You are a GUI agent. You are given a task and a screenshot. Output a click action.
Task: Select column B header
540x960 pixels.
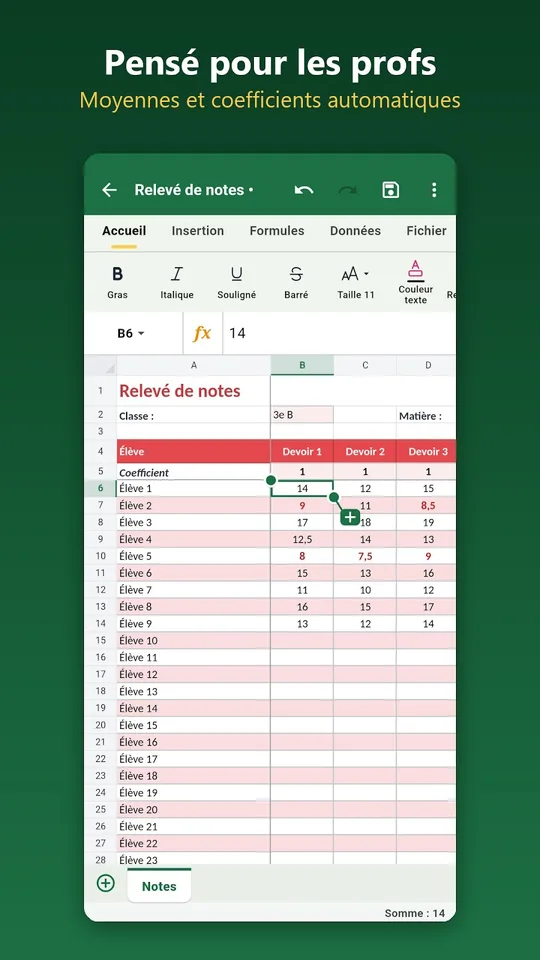click(x=302, y=366)
